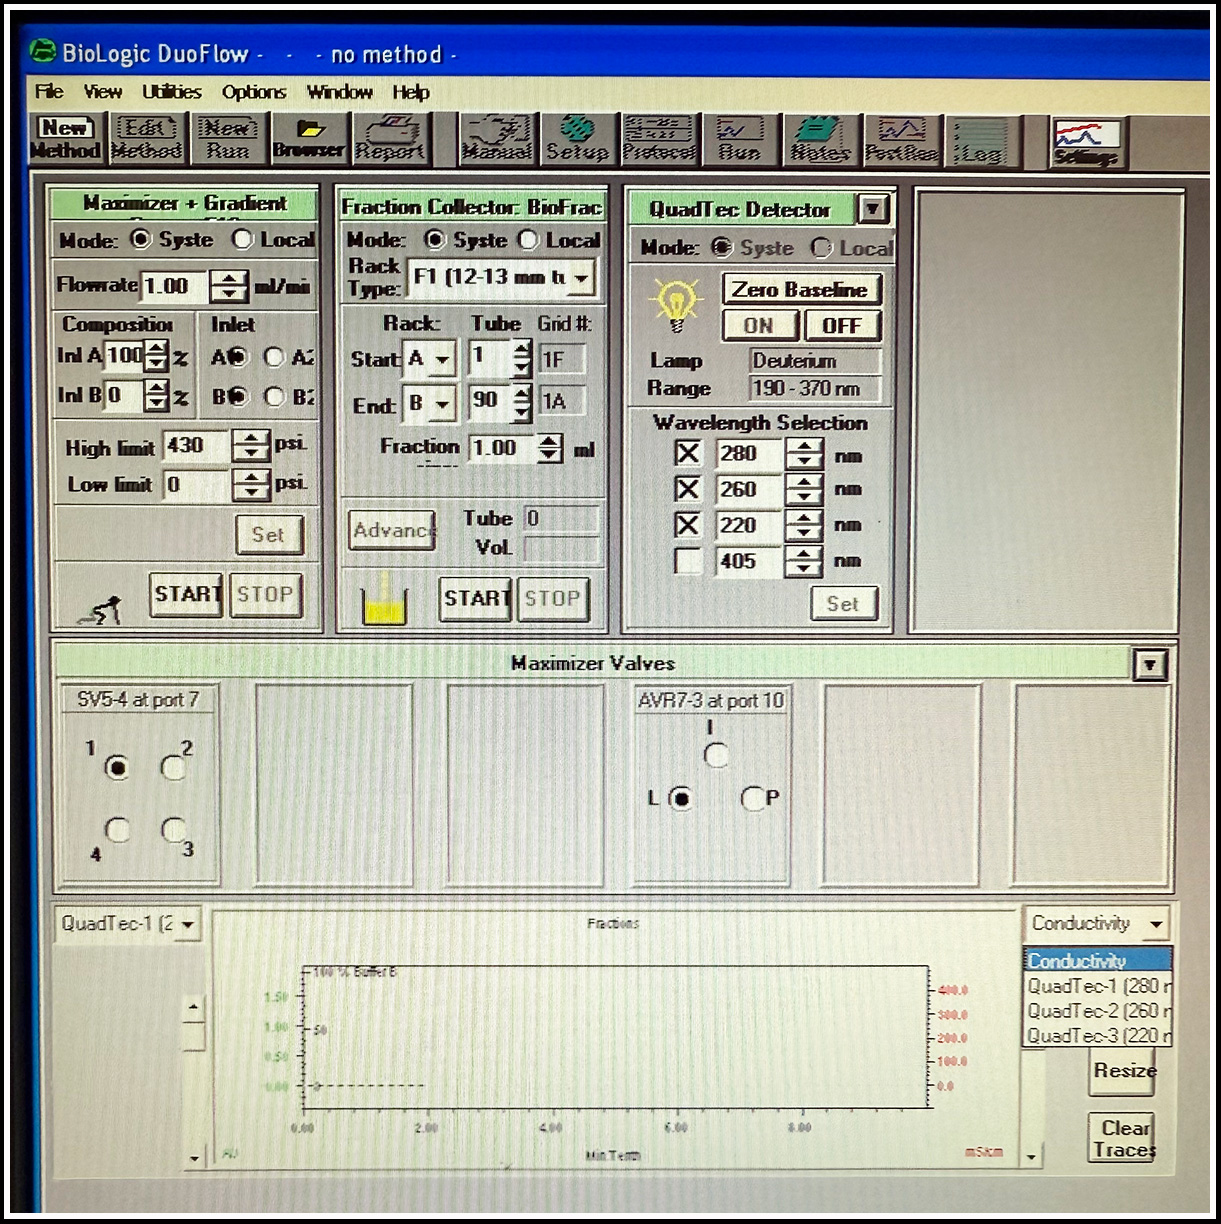The height and width of the screenshot is (1224, 1221).
Task: Click the yellow beaker fraction collector icon
Action: [x=384, y=601]
